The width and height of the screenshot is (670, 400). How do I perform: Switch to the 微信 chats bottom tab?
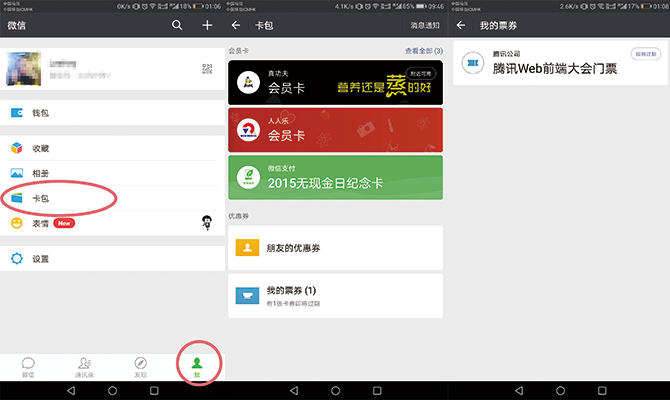[x=28, y=366]
